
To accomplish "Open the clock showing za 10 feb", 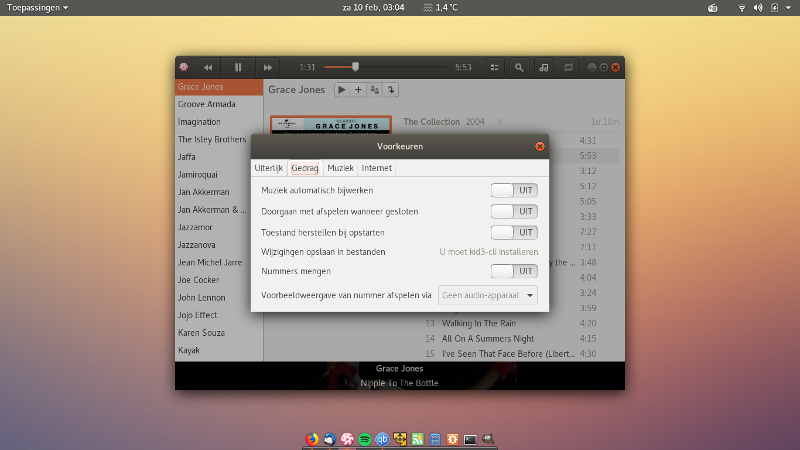I will (373, 8).
